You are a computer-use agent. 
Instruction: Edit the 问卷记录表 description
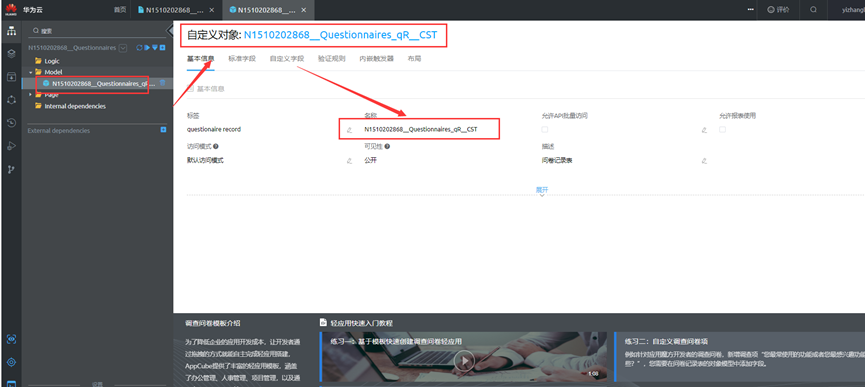(x=704, y=161)
